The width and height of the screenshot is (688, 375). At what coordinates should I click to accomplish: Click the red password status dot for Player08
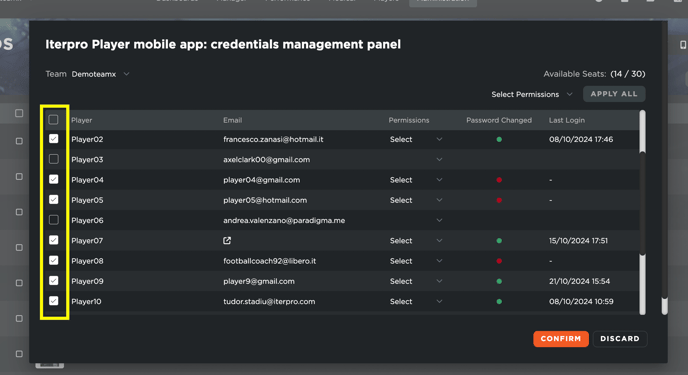click(x=499, y=261)
